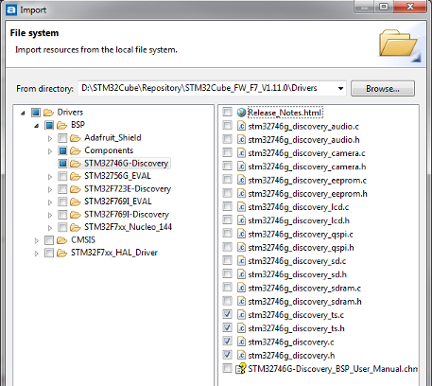This screenshot has height=386, width=432.
Task: Click the STM32F723E-Discovery folder icon
Action: pyautogui.click(x=75, y=189)
